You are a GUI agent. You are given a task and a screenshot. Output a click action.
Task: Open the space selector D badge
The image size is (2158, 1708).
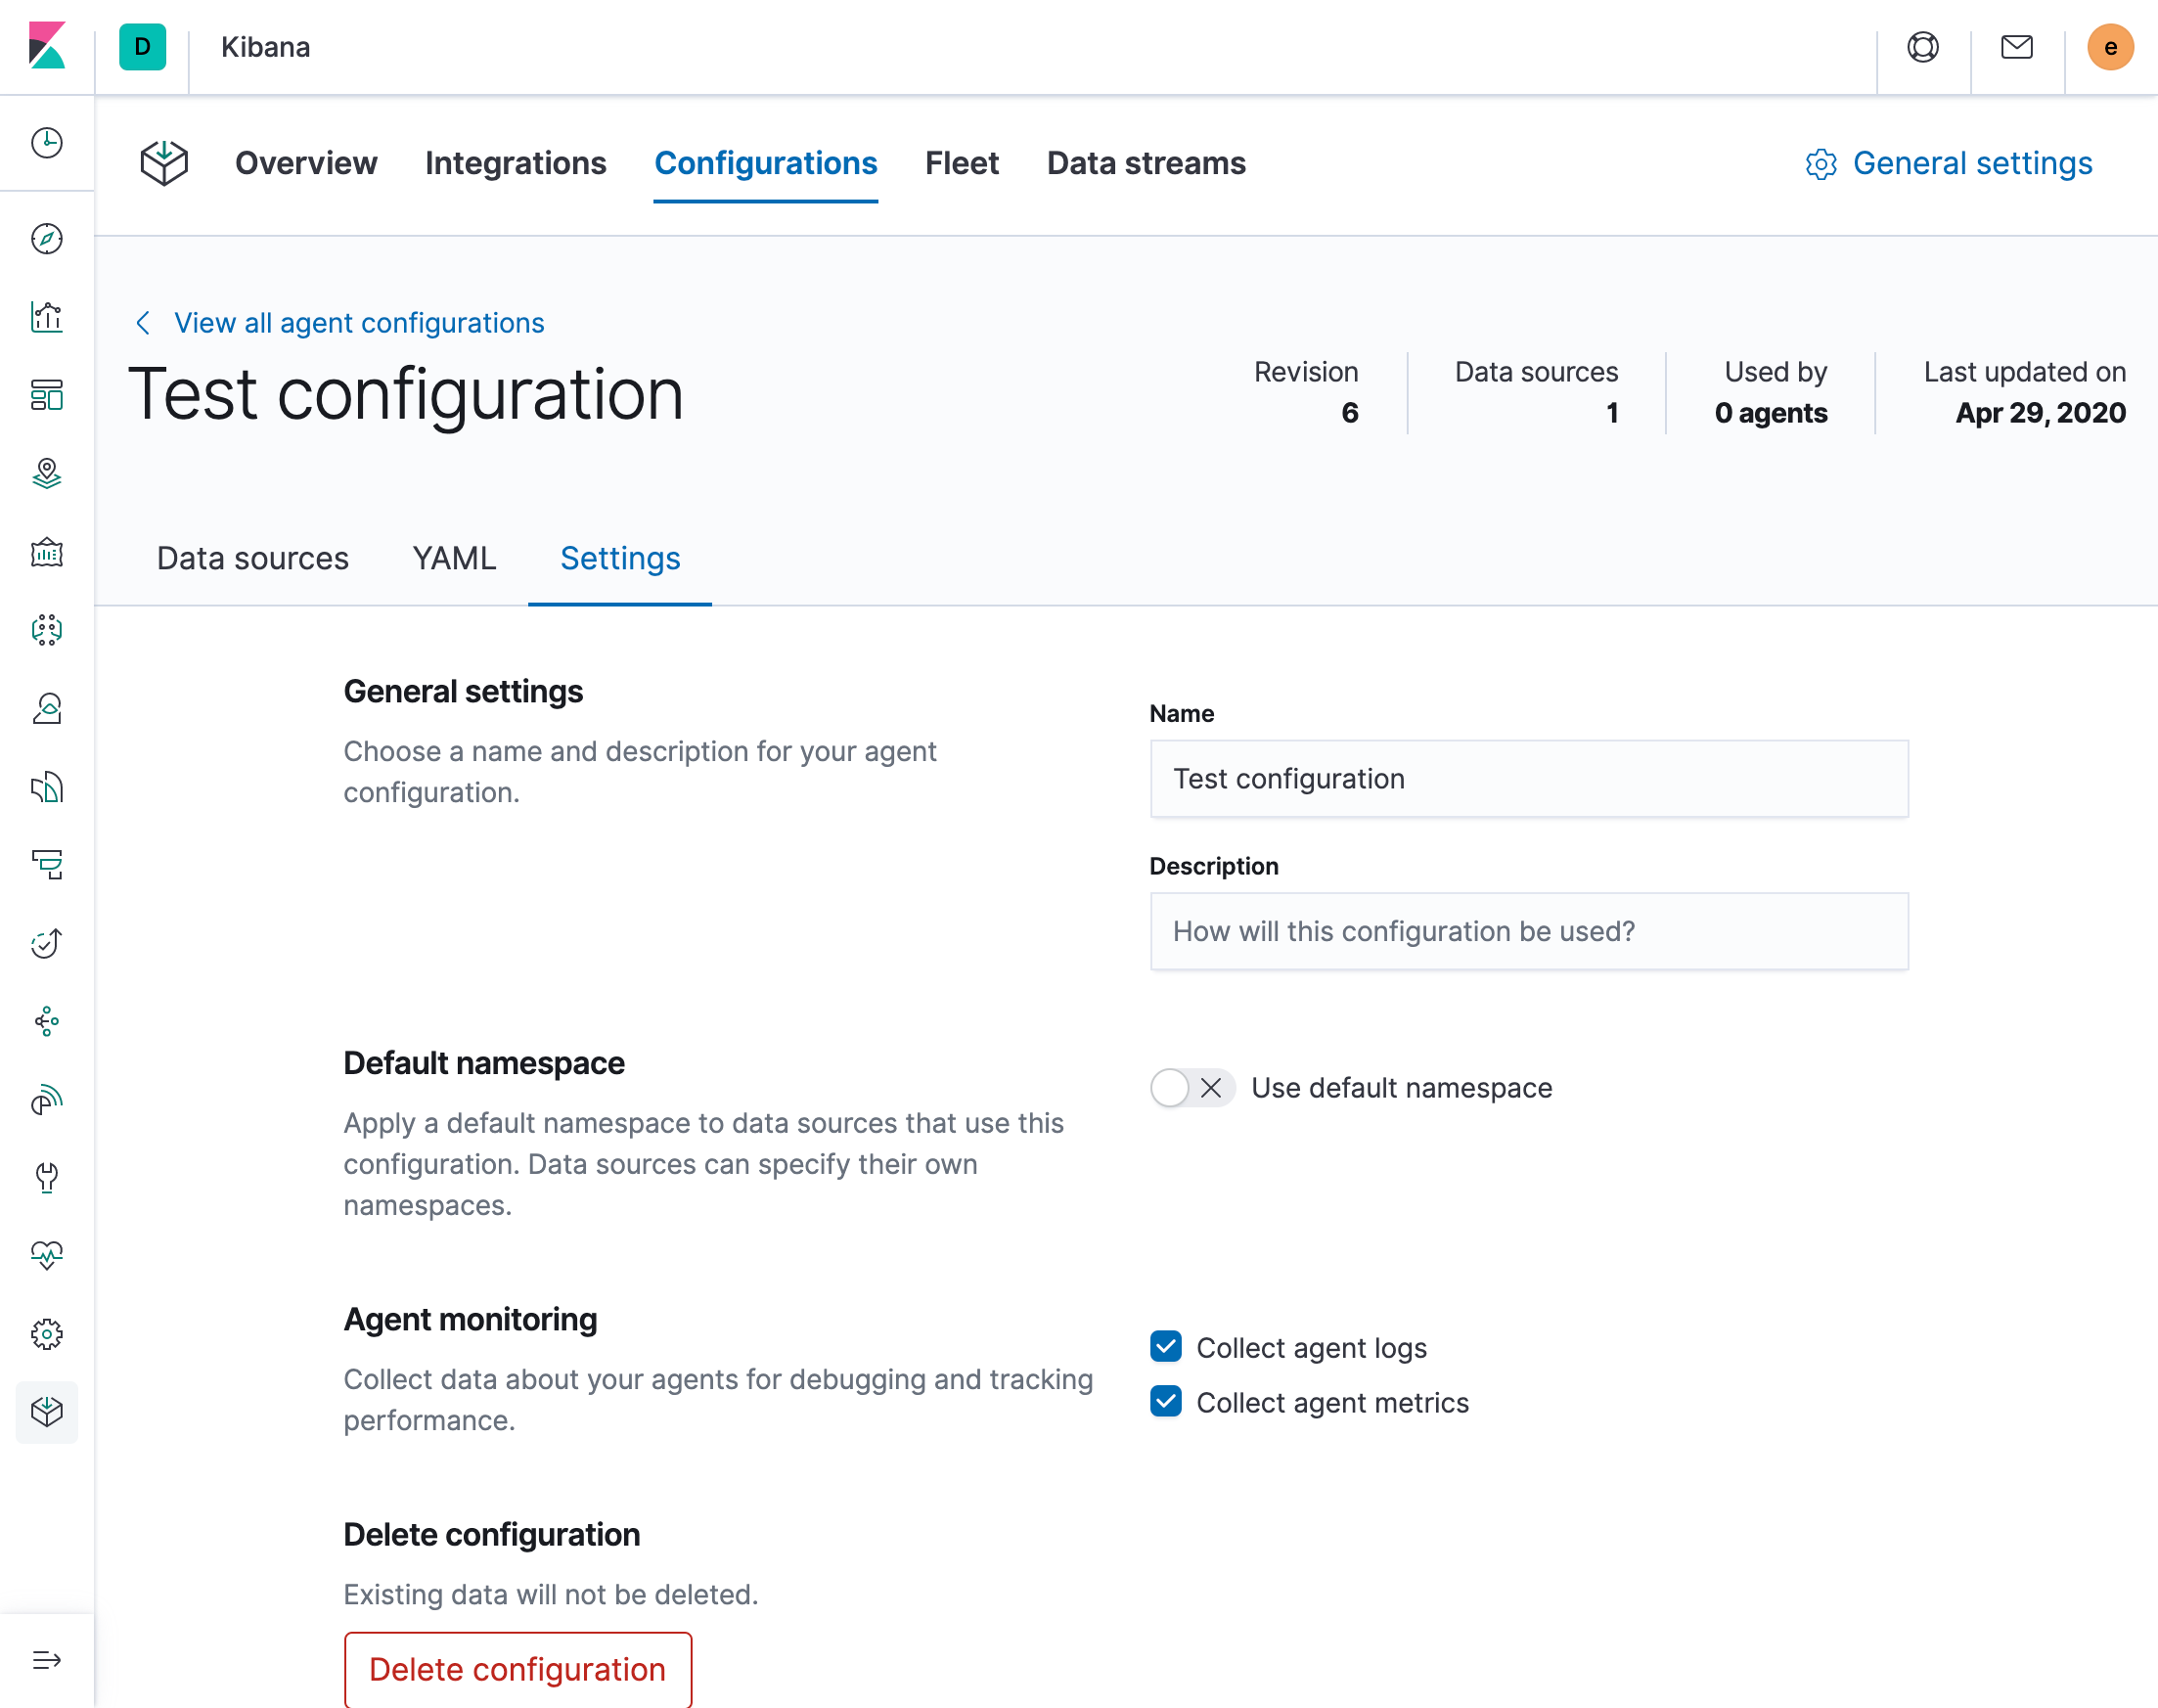142,47
